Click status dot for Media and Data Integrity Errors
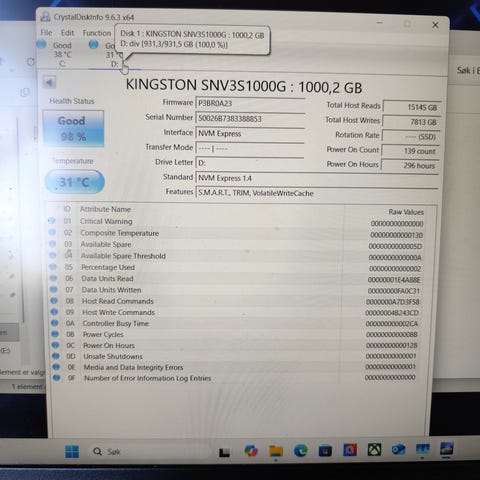 (x=56, y=367)
